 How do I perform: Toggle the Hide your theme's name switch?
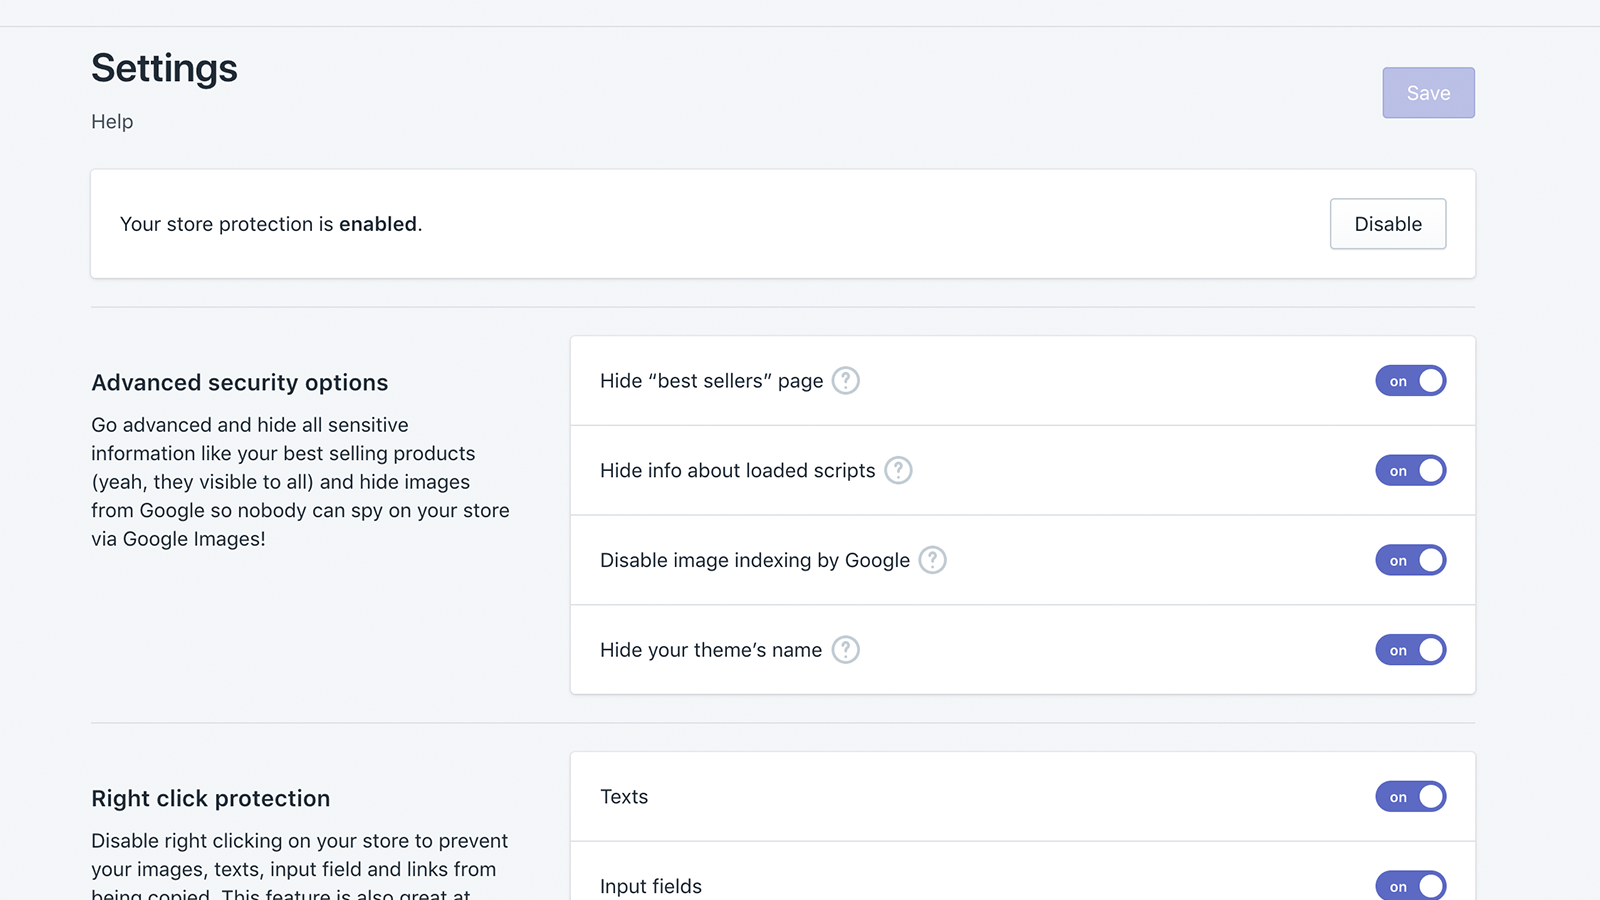click(1410, 650)
